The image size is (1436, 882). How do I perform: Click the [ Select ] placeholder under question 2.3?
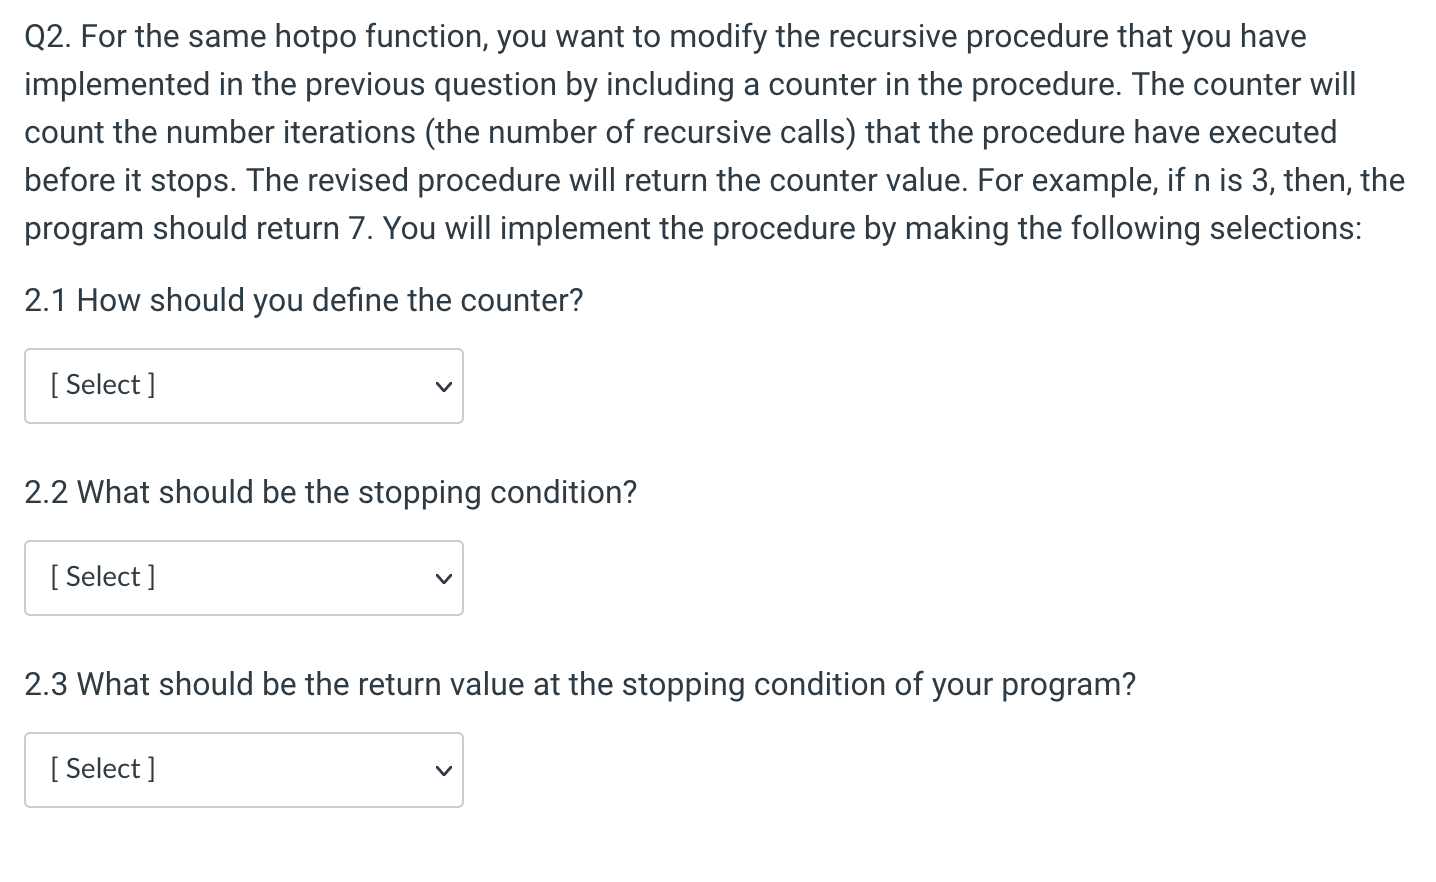point(103,769)
